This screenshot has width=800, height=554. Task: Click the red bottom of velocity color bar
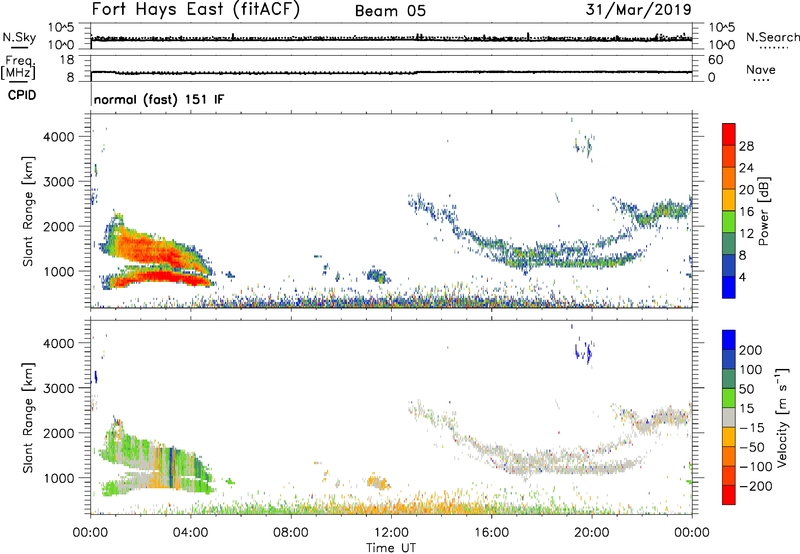pyautogui.click(x=729, y=497)
